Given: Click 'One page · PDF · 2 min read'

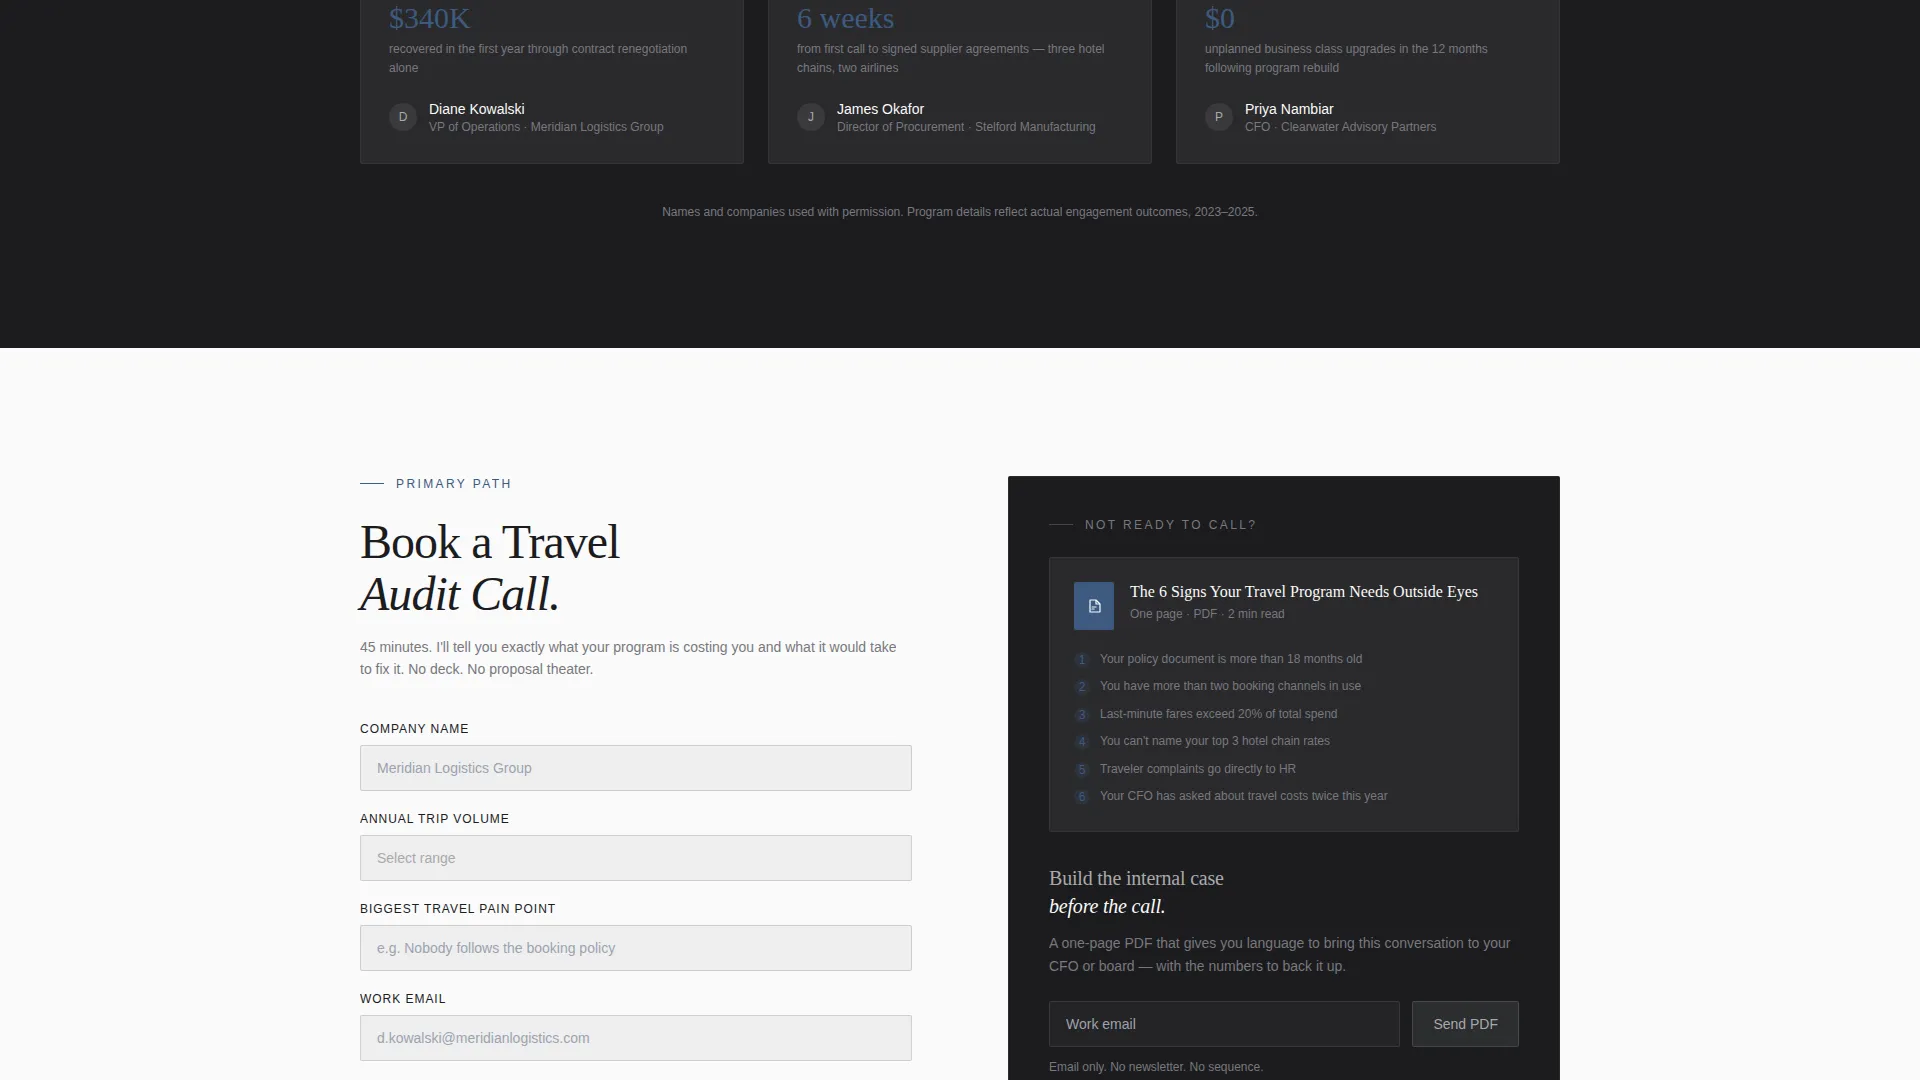Looking at the screenshot, I should pyautogui.click(x=1207, y=614).
